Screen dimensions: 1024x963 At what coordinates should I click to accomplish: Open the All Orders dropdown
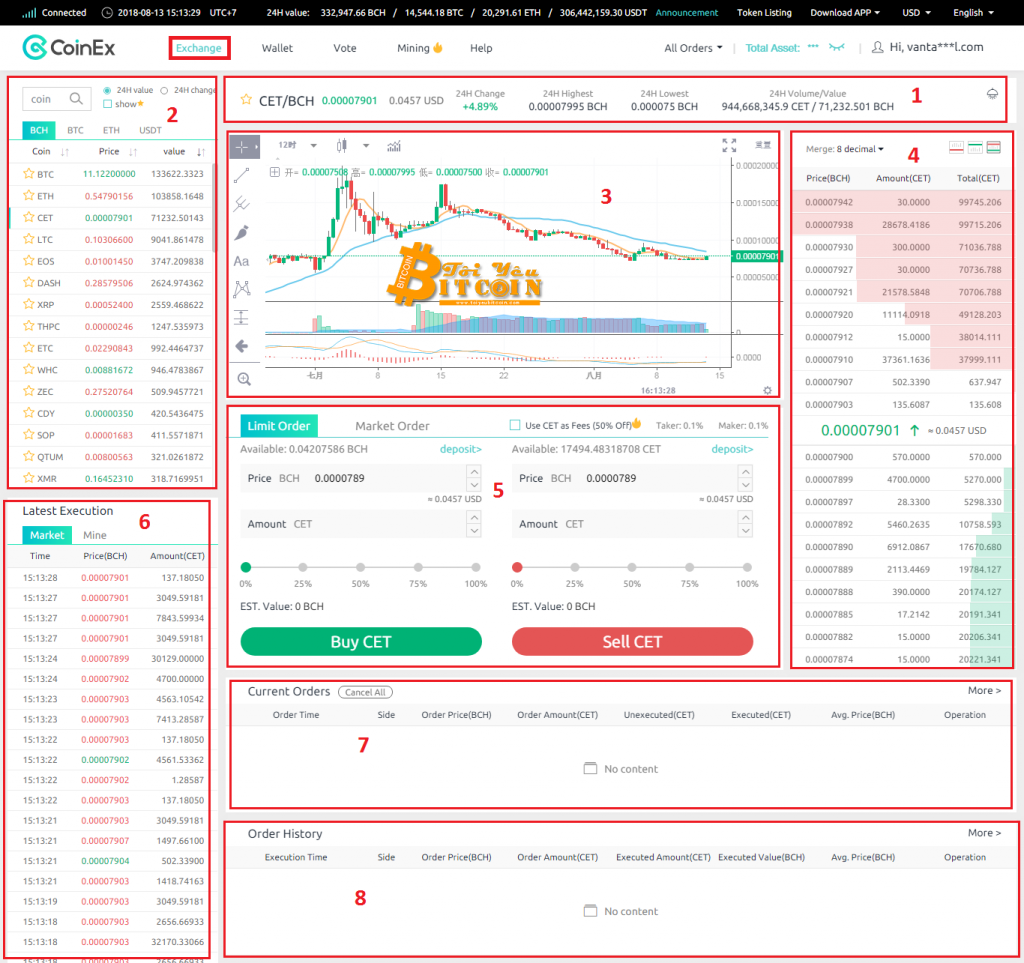[693, 48]
